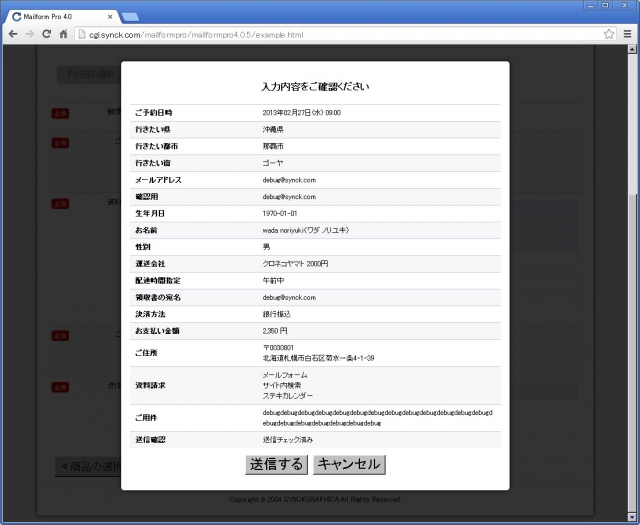Bookmark this page with the star icon

608,34
